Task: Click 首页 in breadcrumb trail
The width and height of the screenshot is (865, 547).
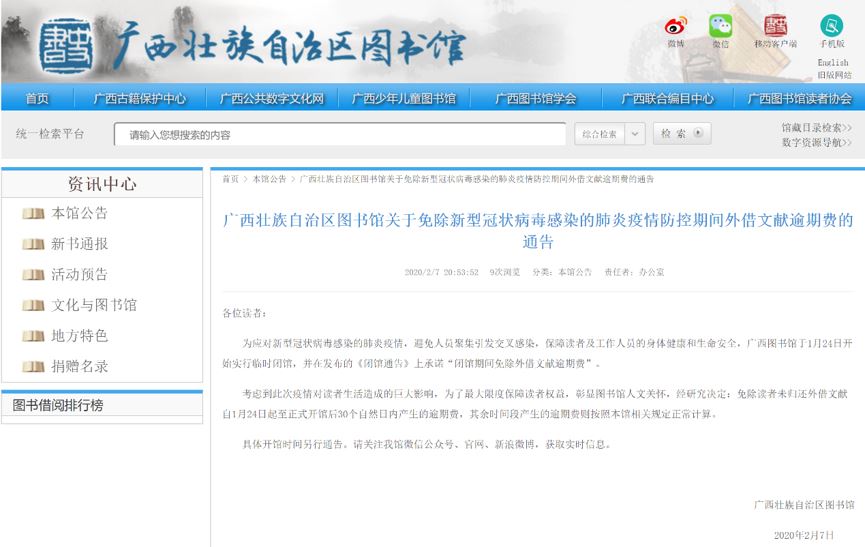Action: tap(231, 179)
